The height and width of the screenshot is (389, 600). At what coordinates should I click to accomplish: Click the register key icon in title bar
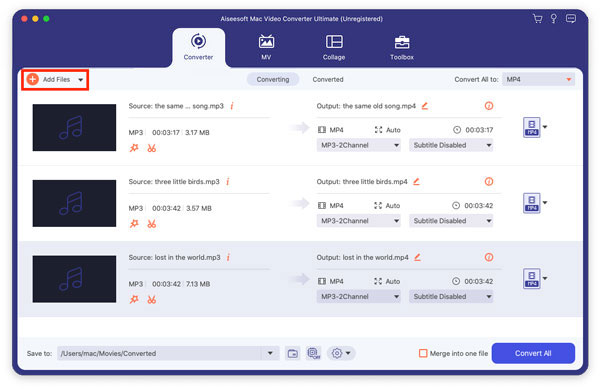(554, 19)
